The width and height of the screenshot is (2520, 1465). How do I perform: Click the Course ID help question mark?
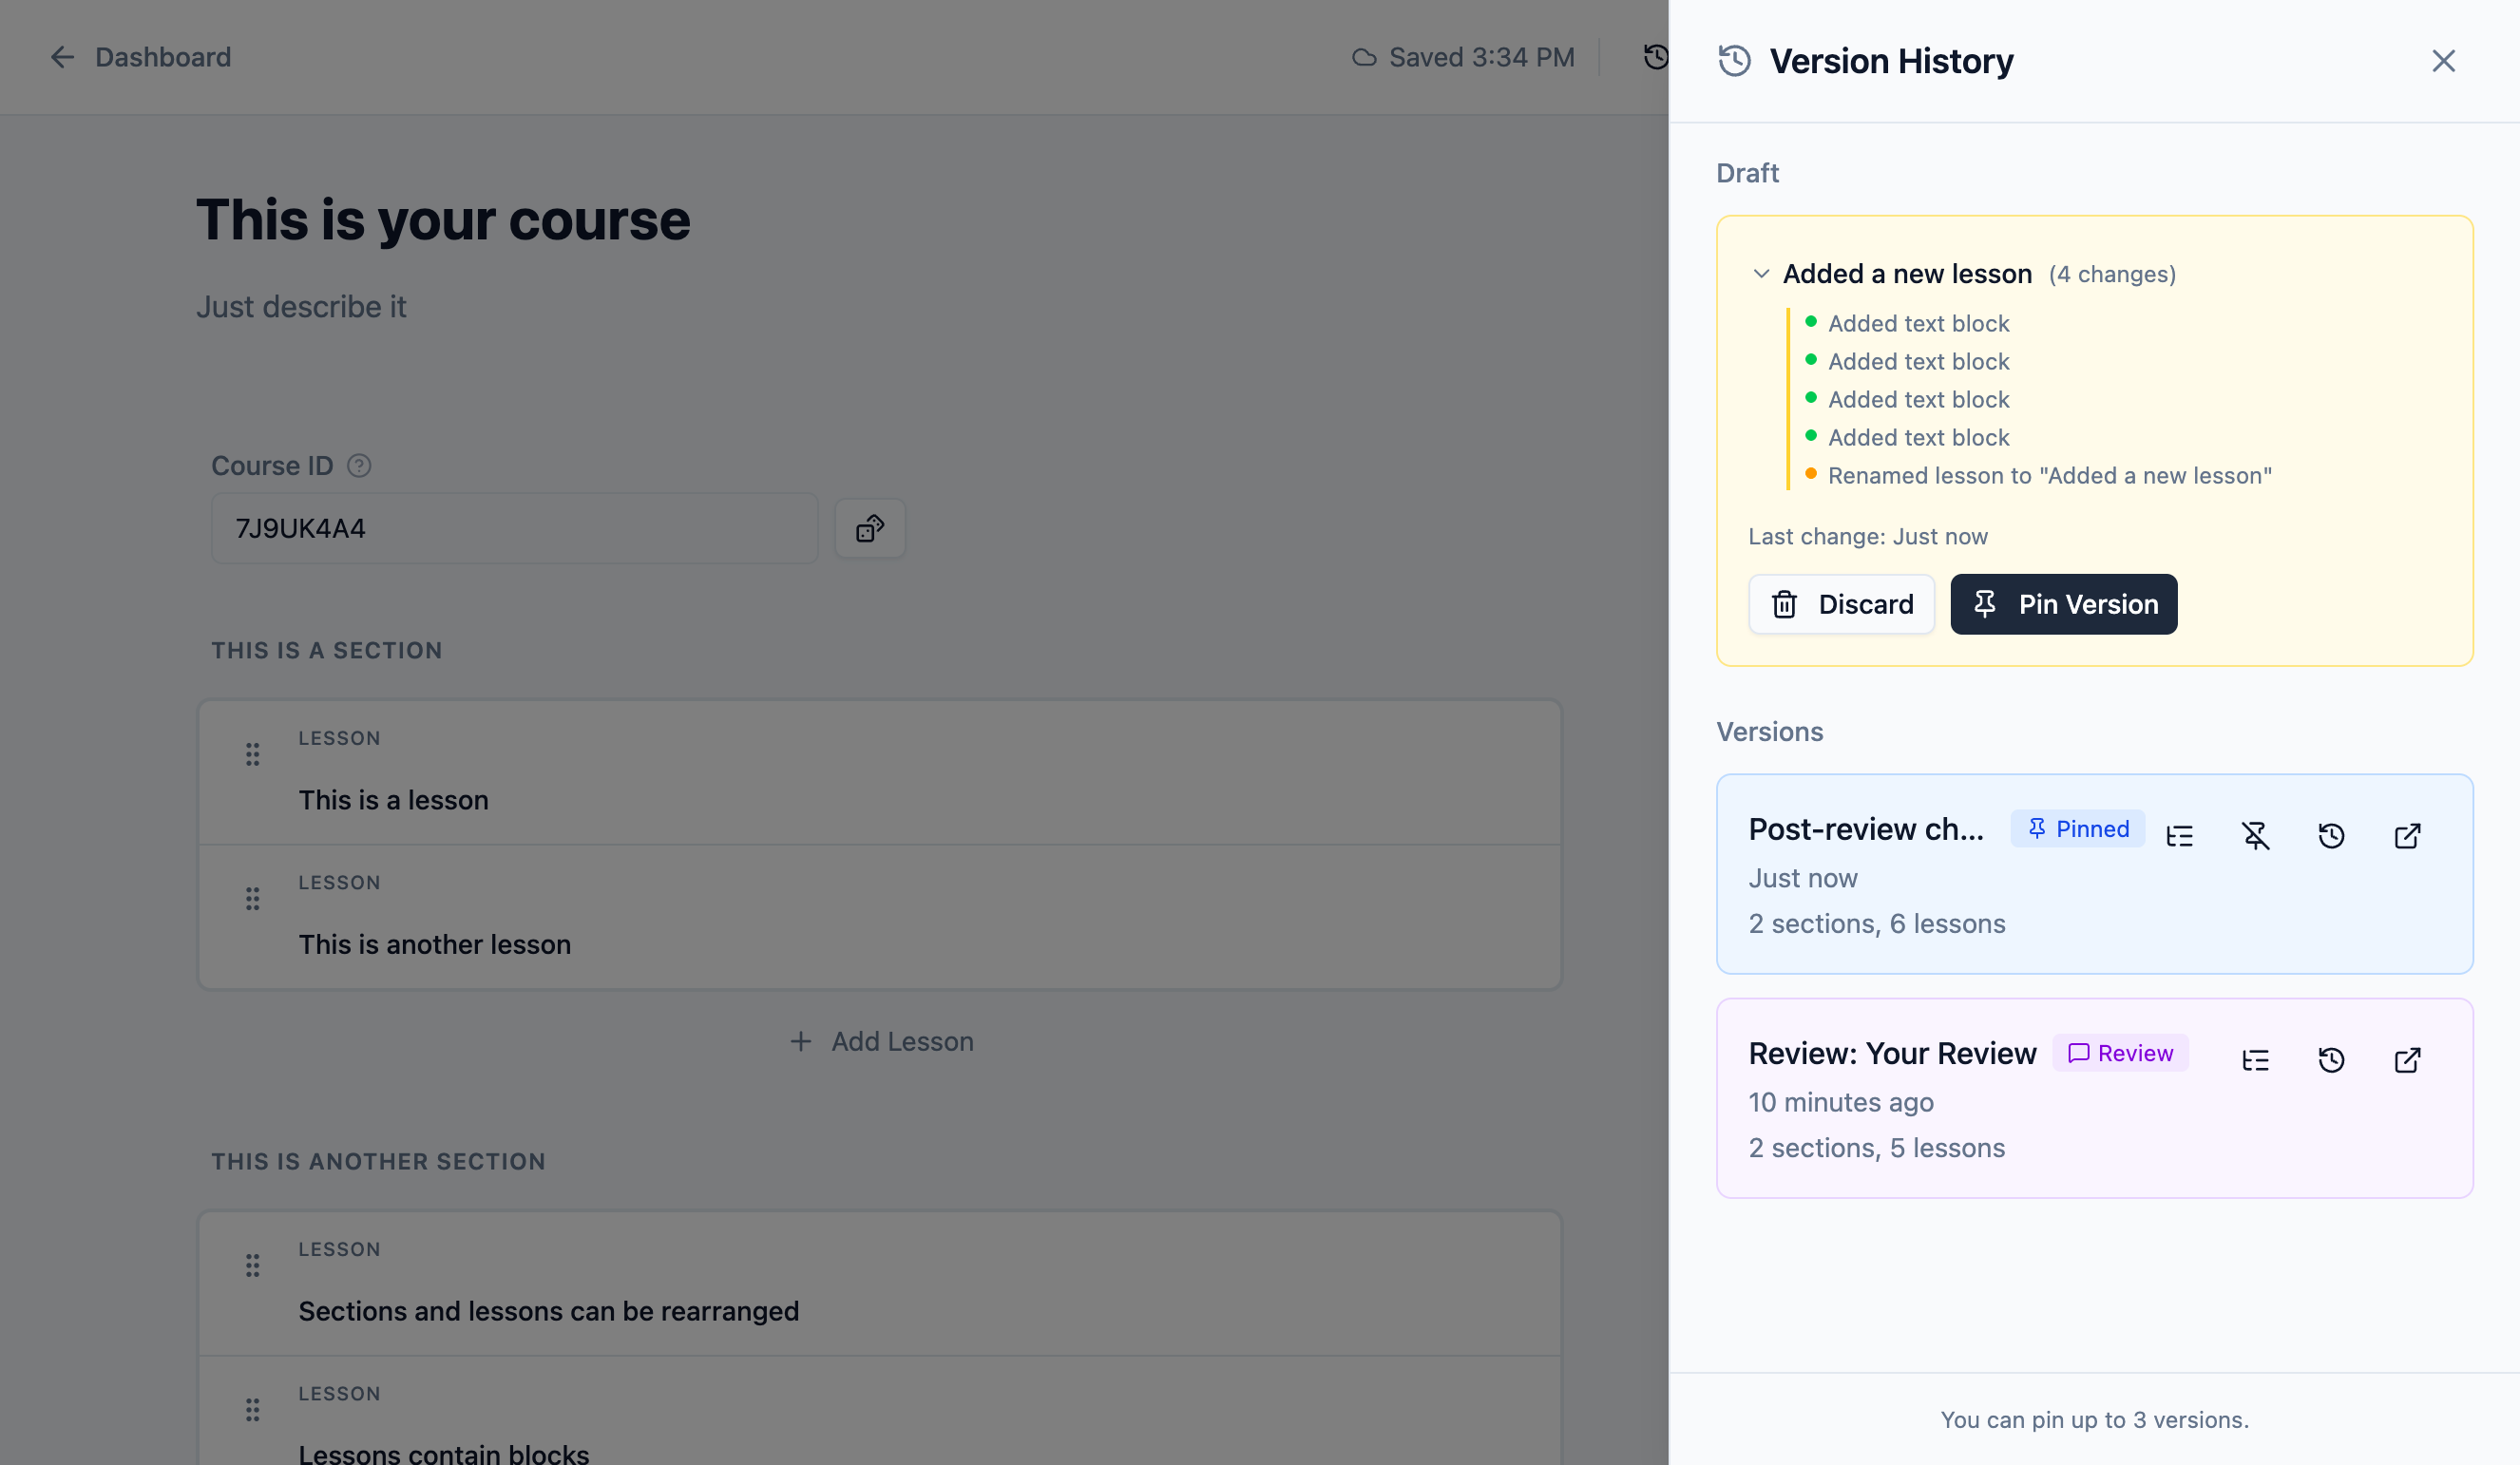[359, 465]
